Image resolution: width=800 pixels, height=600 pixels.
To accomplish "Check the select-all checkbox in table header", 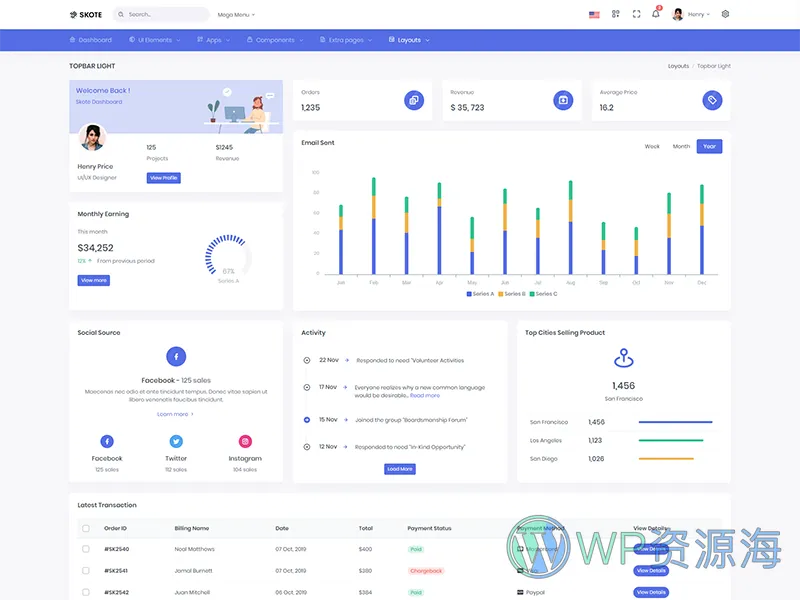I will click(86, 528).
